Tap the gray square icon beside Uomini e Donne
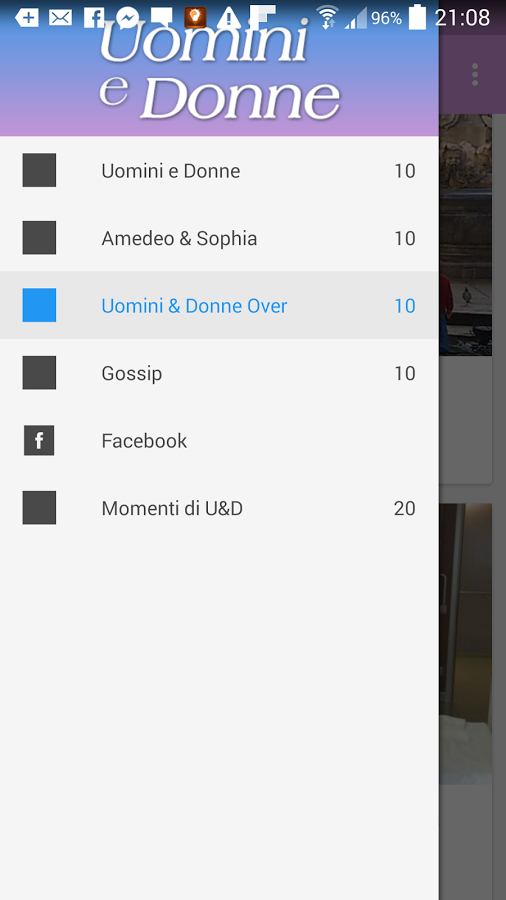This screenshot has width=506, height=900. pyautogui.click(x=39, y=170)
